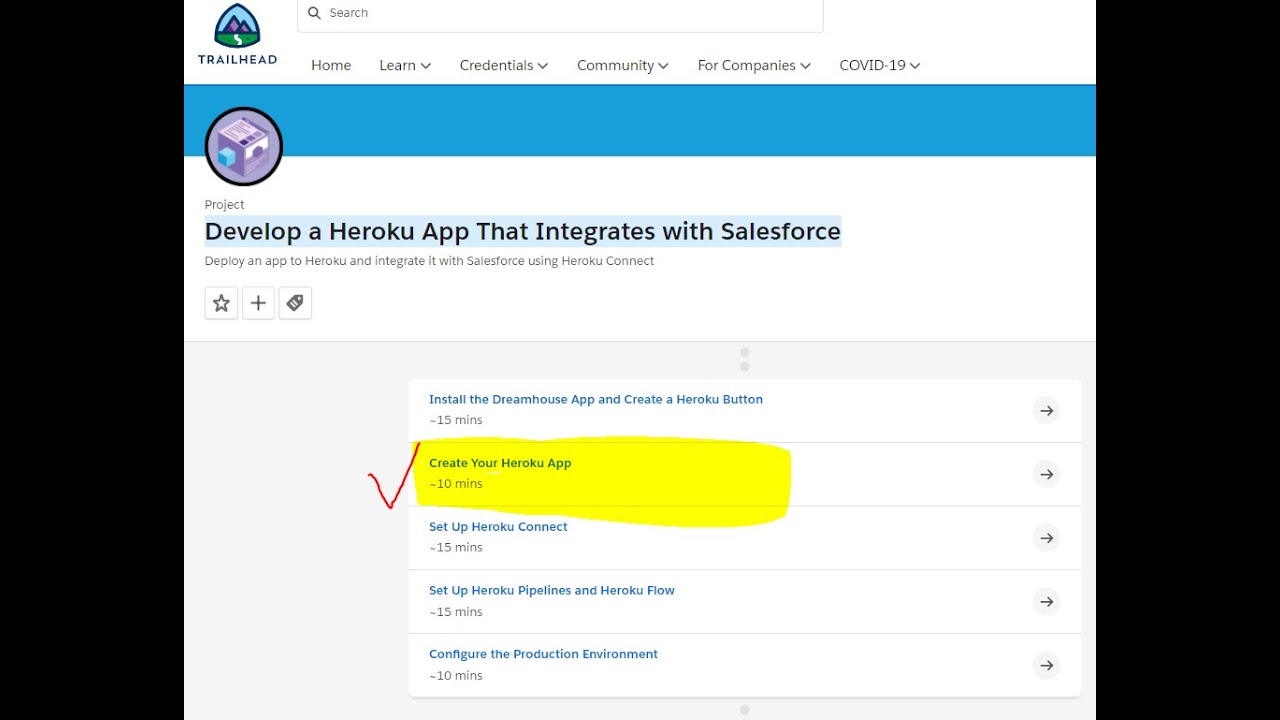Open the Create Your Heroku App step
The width and height of the screenshot is (1280, 720).
(x=500, y=463)
